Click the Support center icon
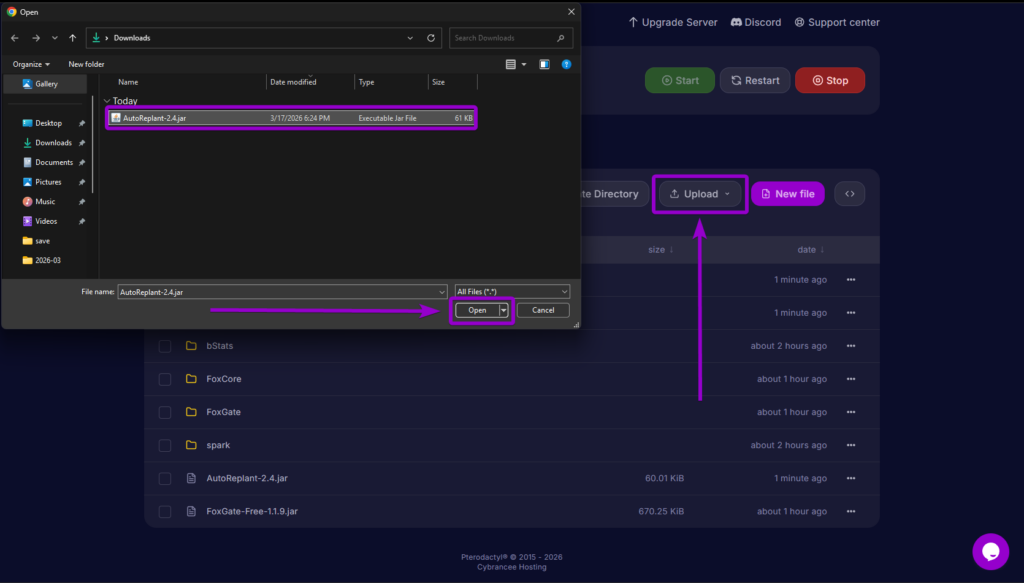The height and width of the screenshot is (583, 1024). [x=798, y=21]
